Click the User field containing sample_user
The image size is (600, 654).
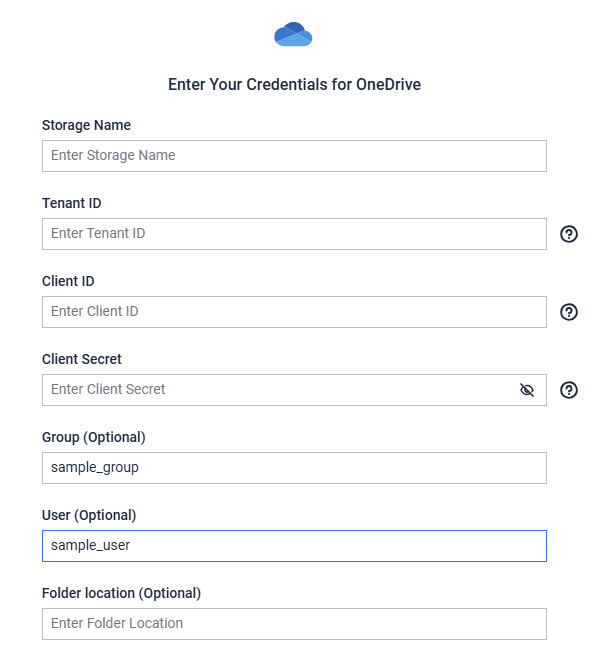(294, 546)
